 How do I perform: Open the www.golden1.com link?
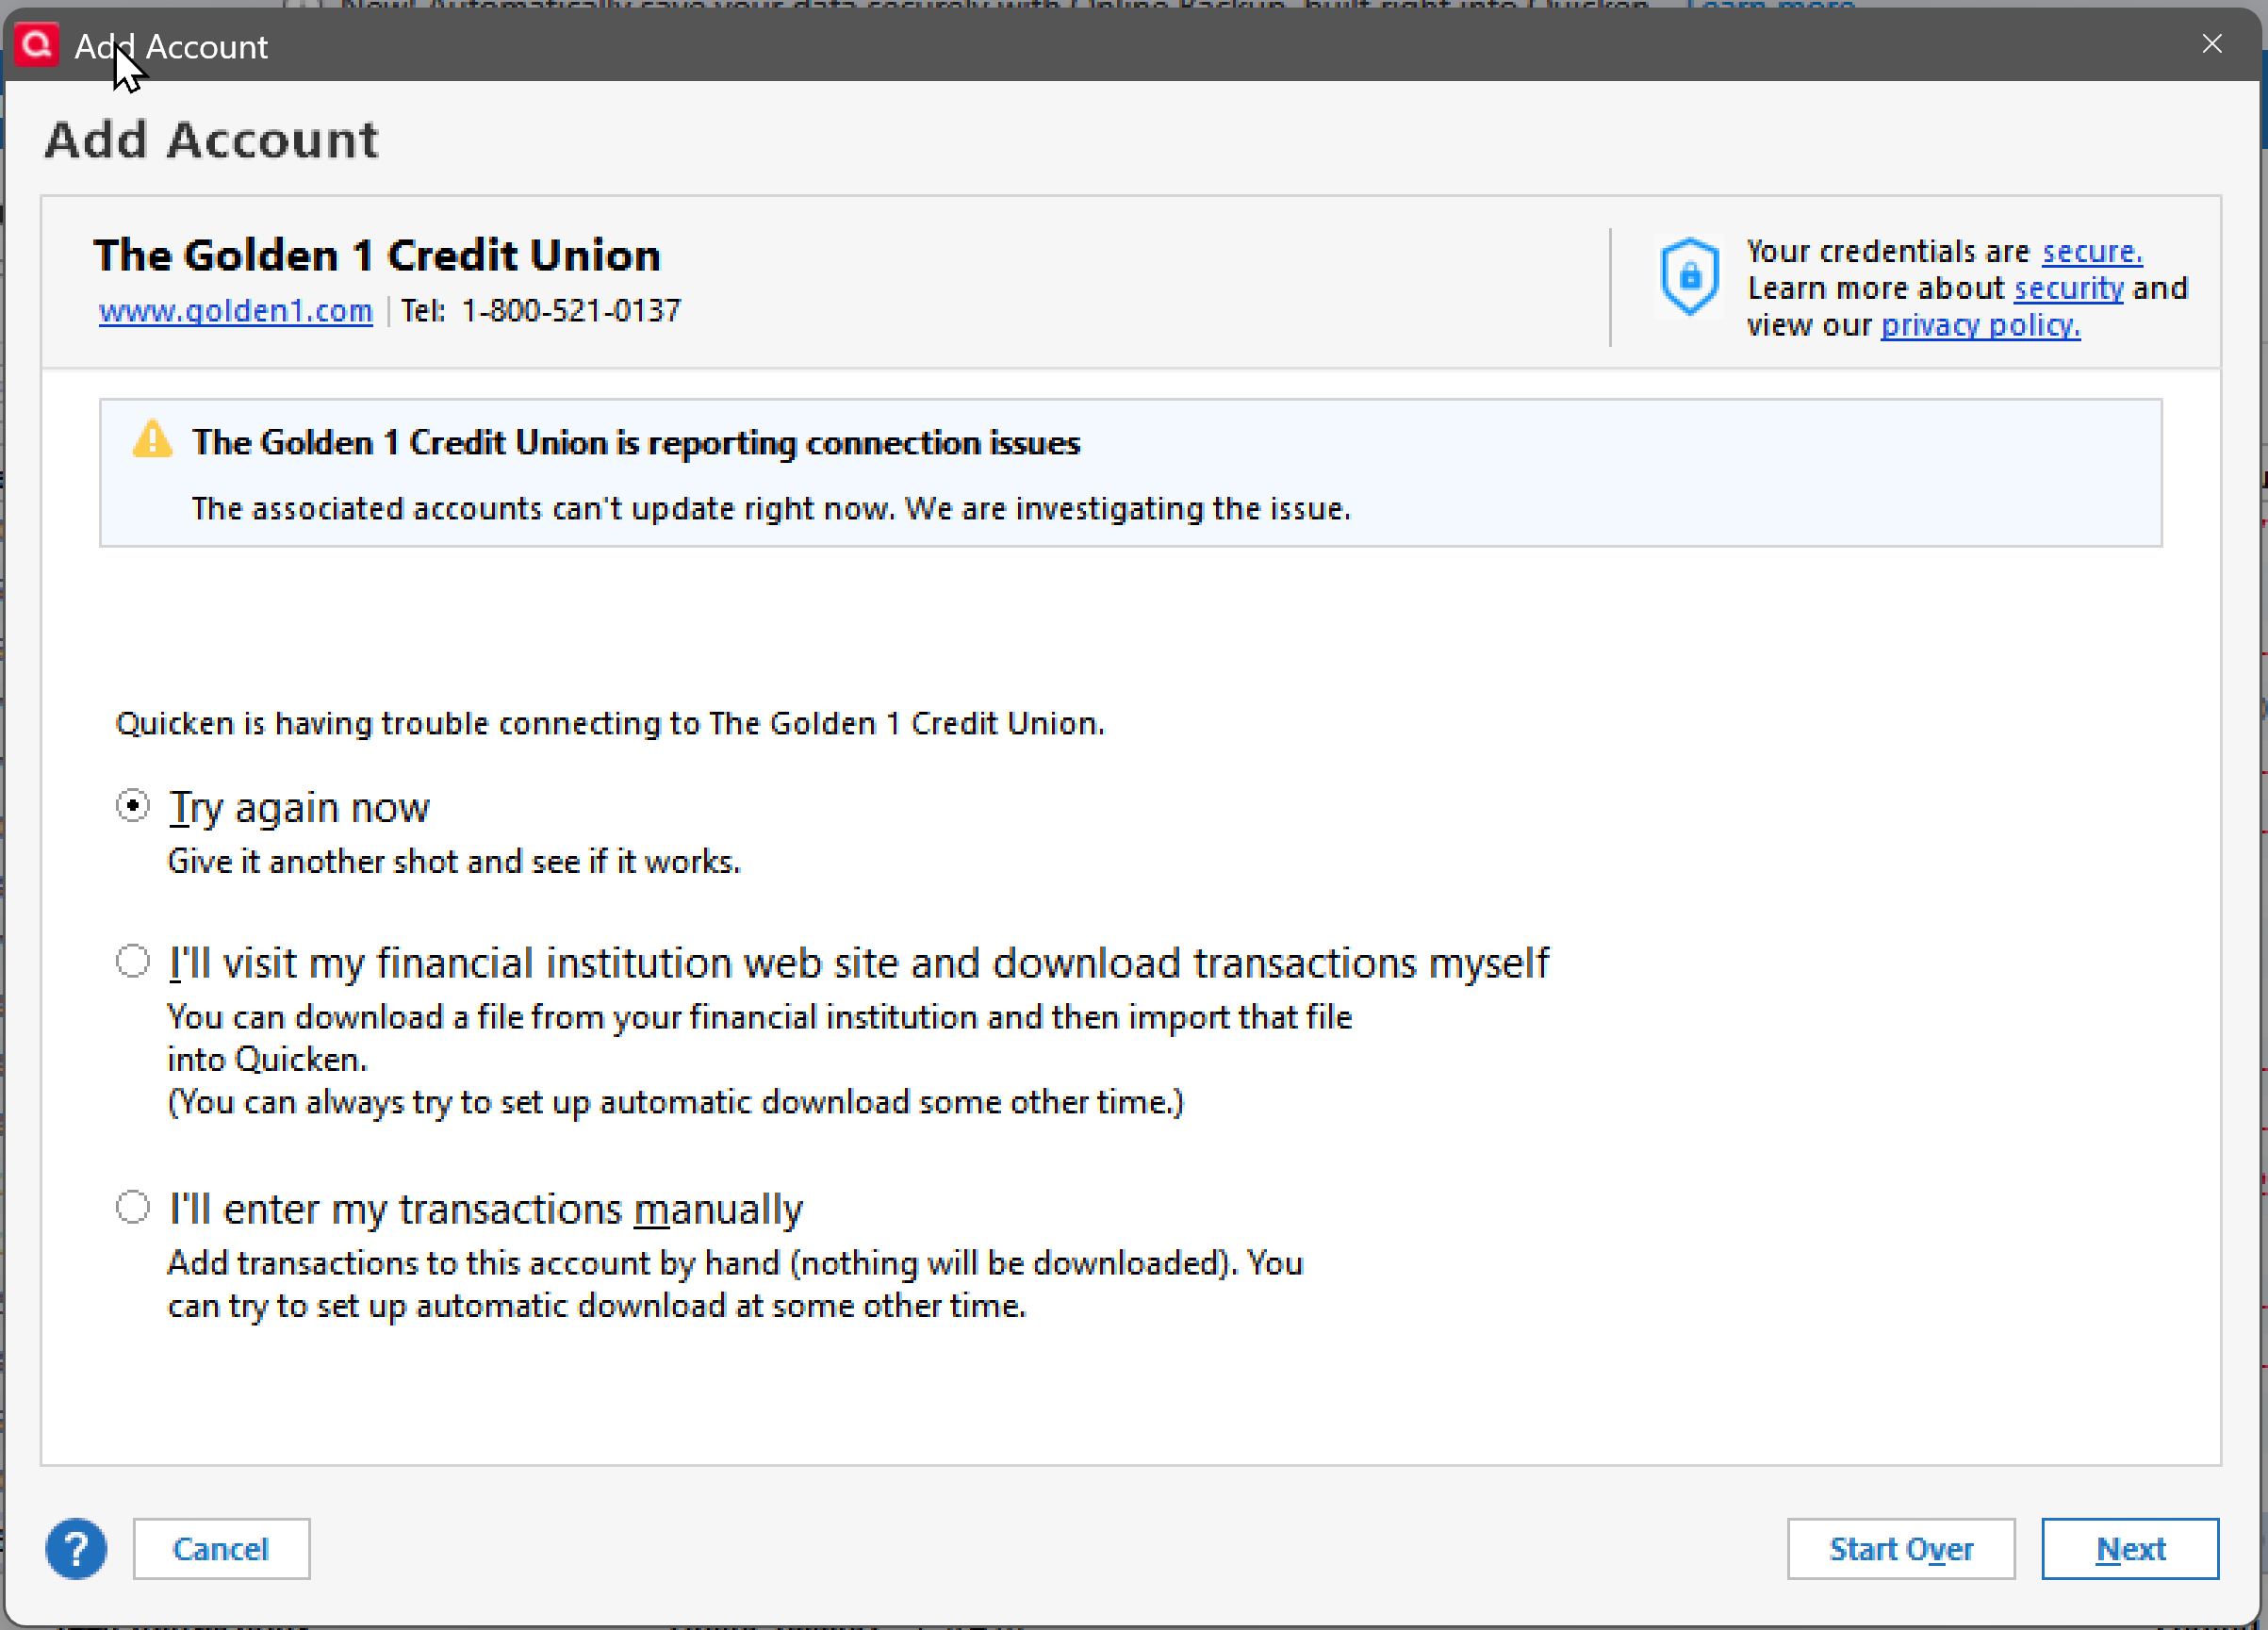pos(235,311)
